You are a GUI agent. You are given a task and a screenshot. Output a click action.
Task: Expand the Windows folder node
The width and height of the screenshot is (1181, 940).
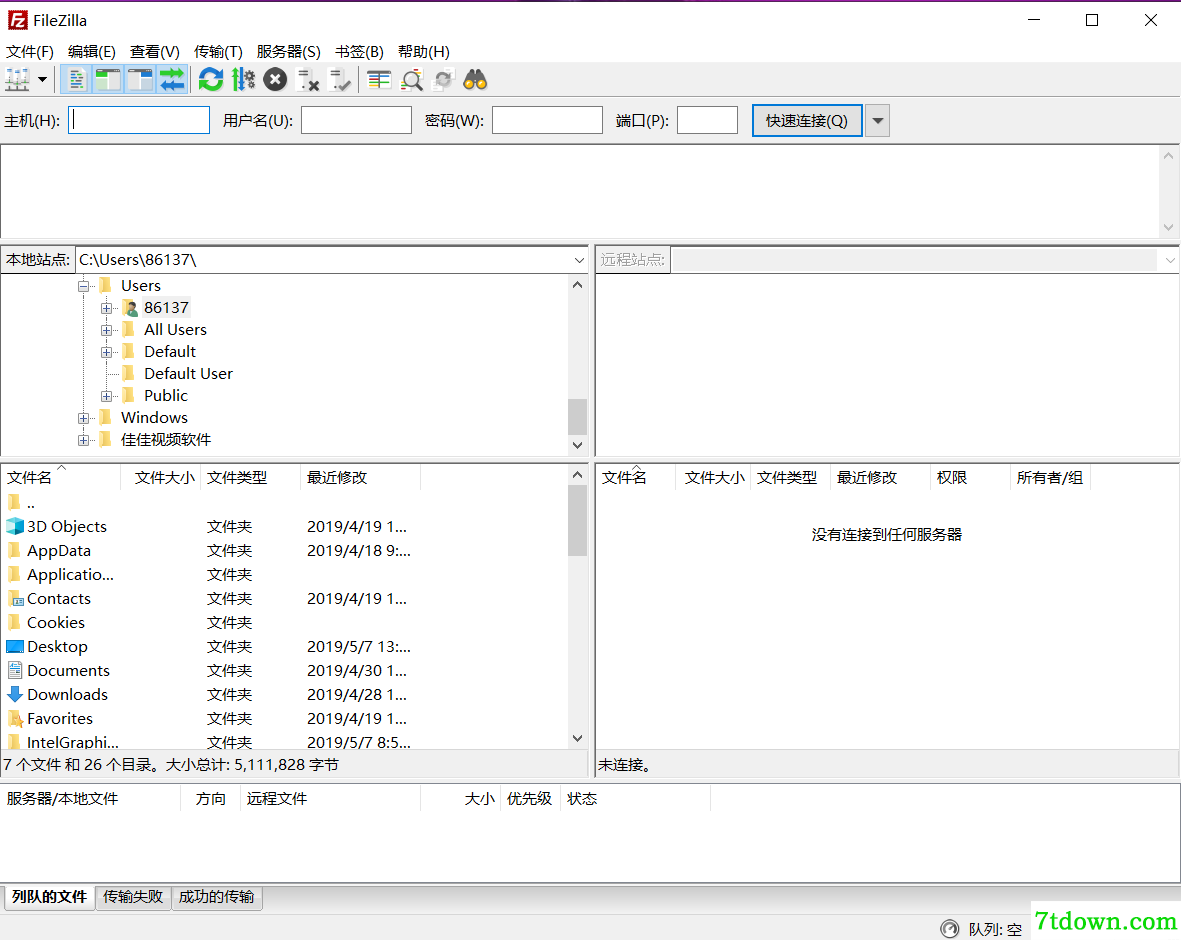84,418
